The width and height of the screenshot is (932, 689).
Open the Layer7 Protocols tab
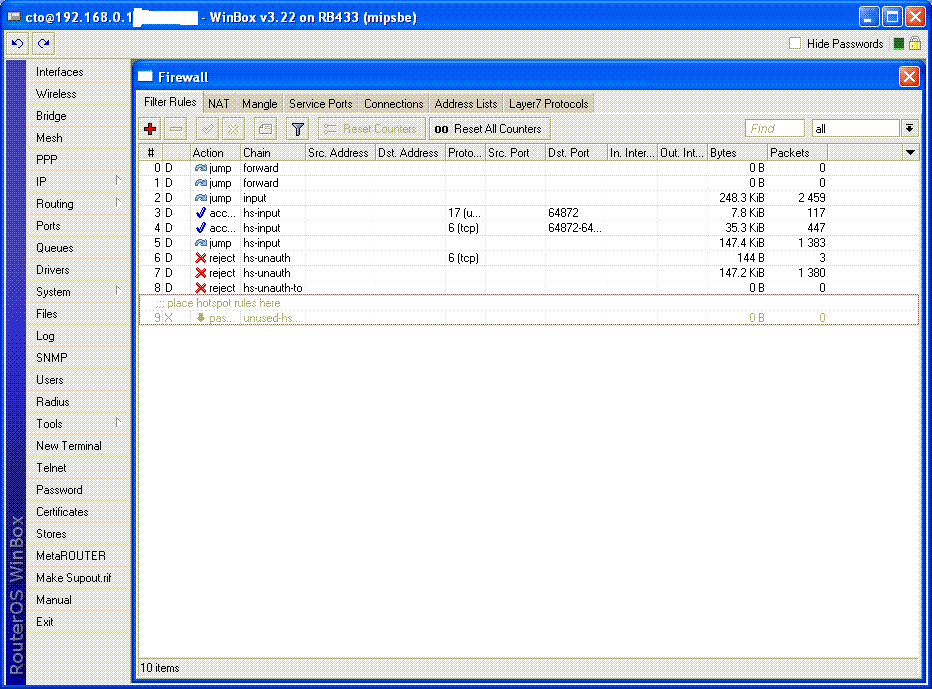(549, 103)
